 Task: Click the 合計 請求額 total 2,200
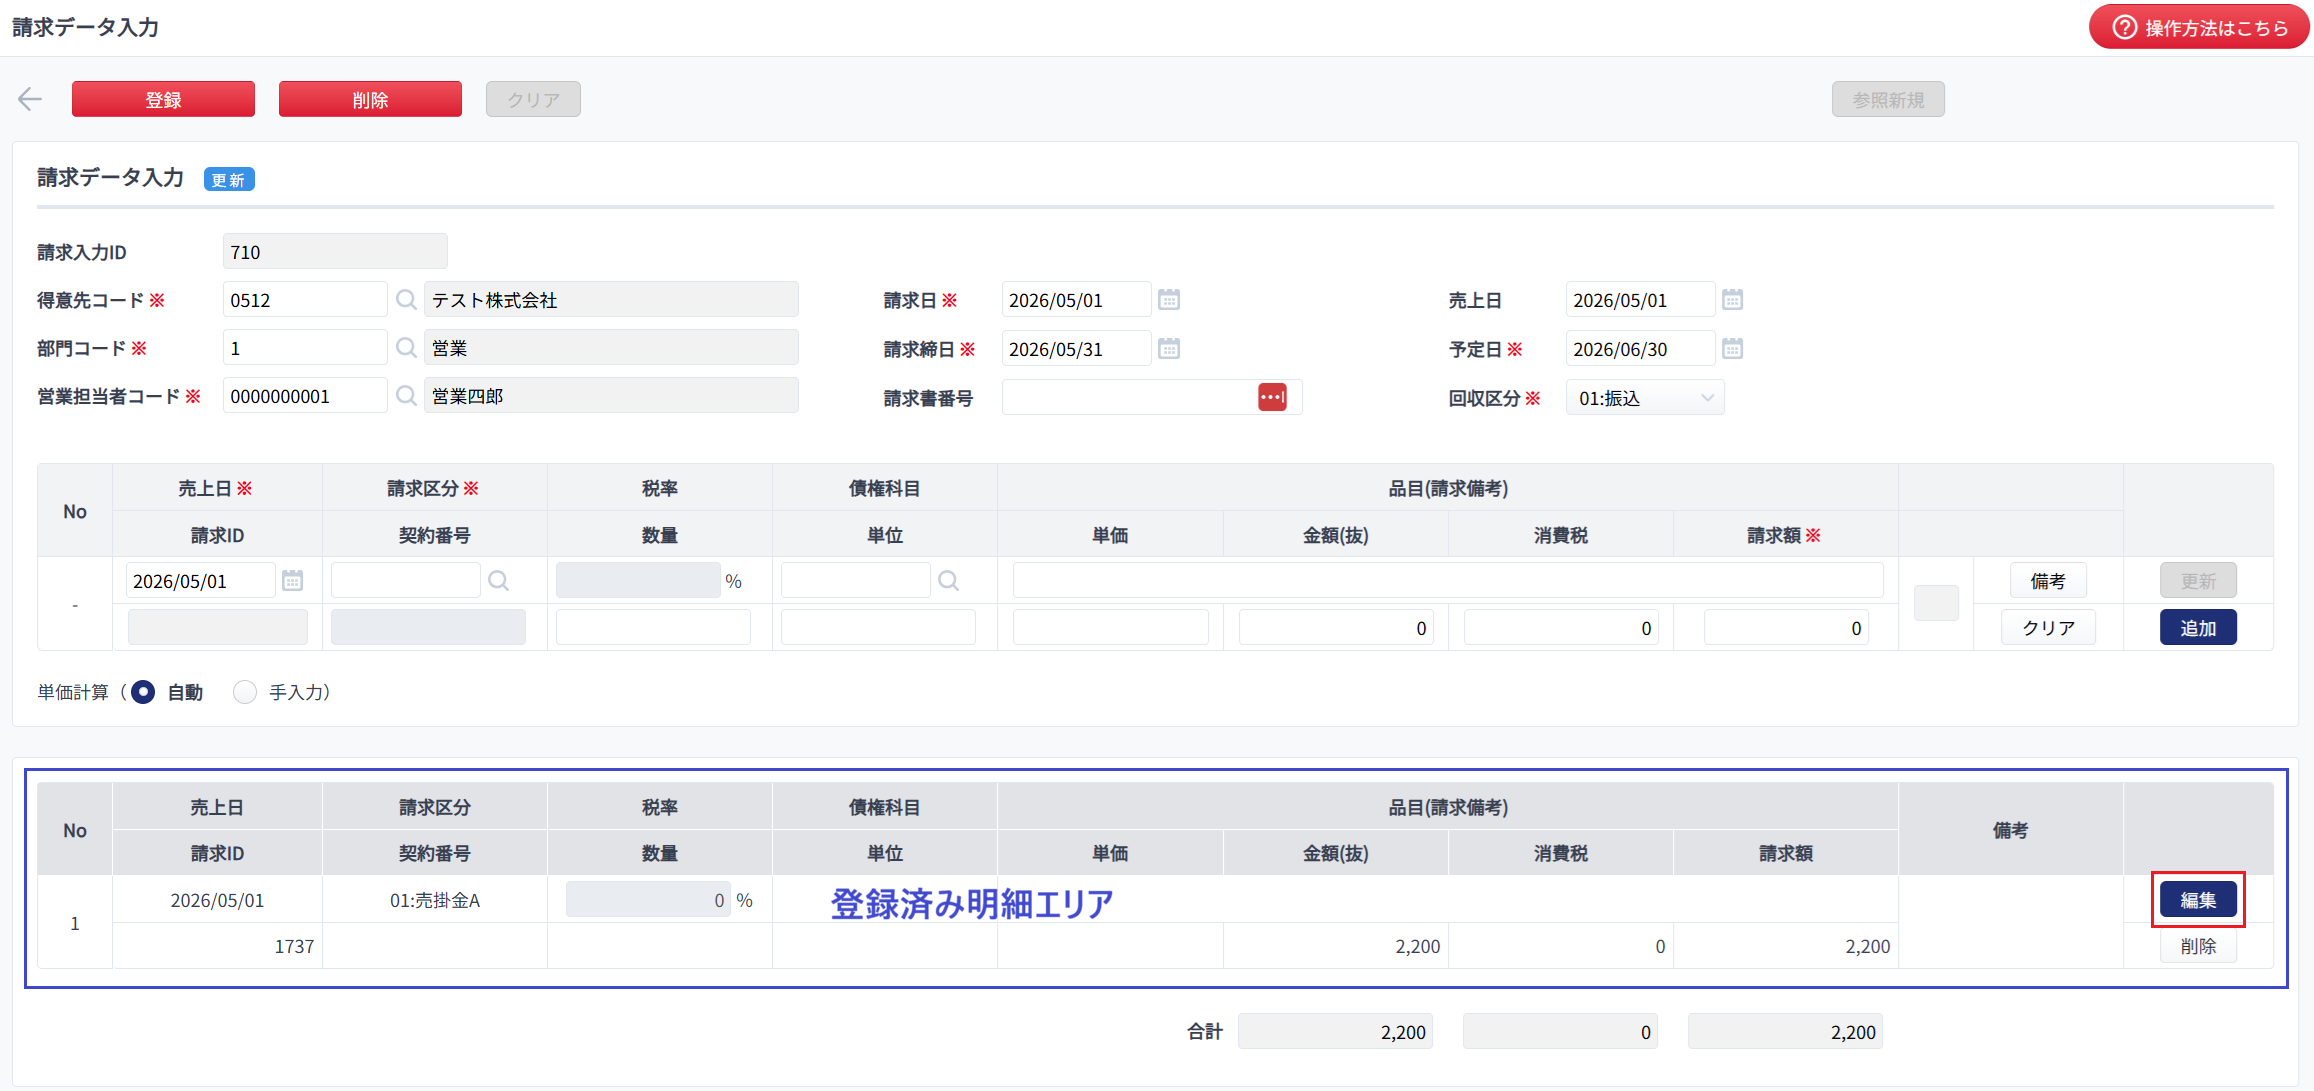coord(1785,1032)
